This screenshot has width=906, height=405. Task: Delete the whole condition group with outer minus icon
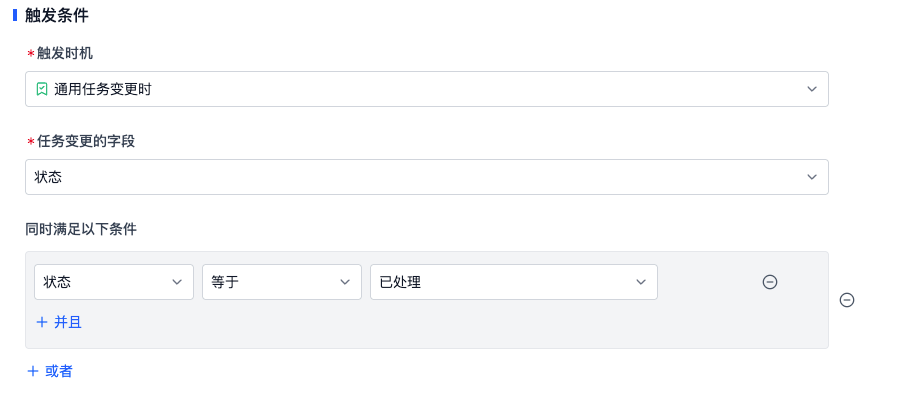coord(846,300)
